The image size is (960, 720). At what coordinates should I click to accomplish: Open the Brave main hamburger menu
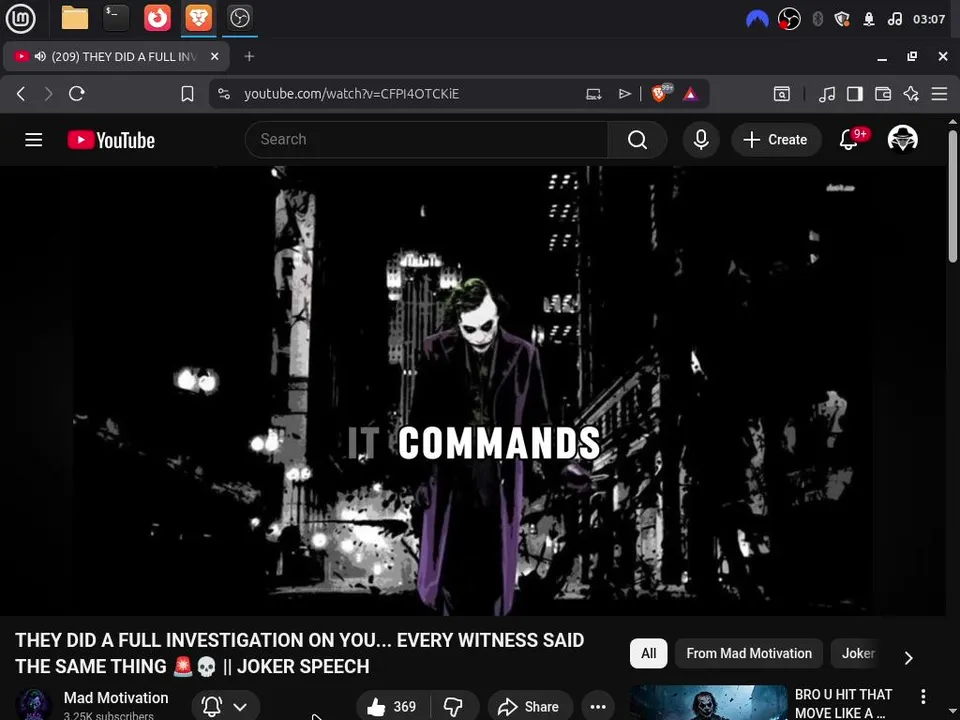pyautogui.click(x=939, y=94)
